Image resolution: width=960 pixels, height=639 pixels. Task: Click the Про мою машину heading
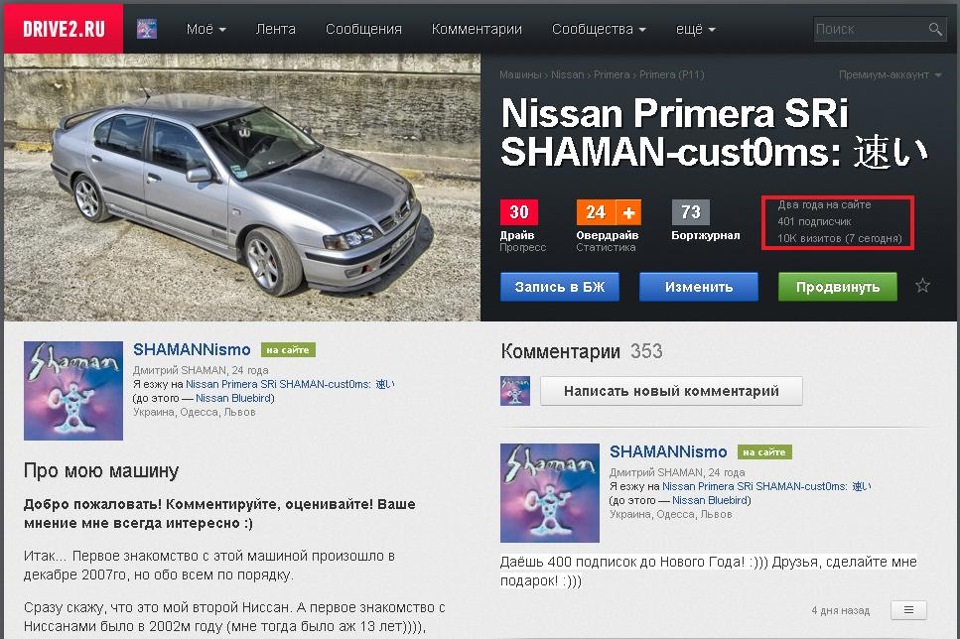coord(101,471)
